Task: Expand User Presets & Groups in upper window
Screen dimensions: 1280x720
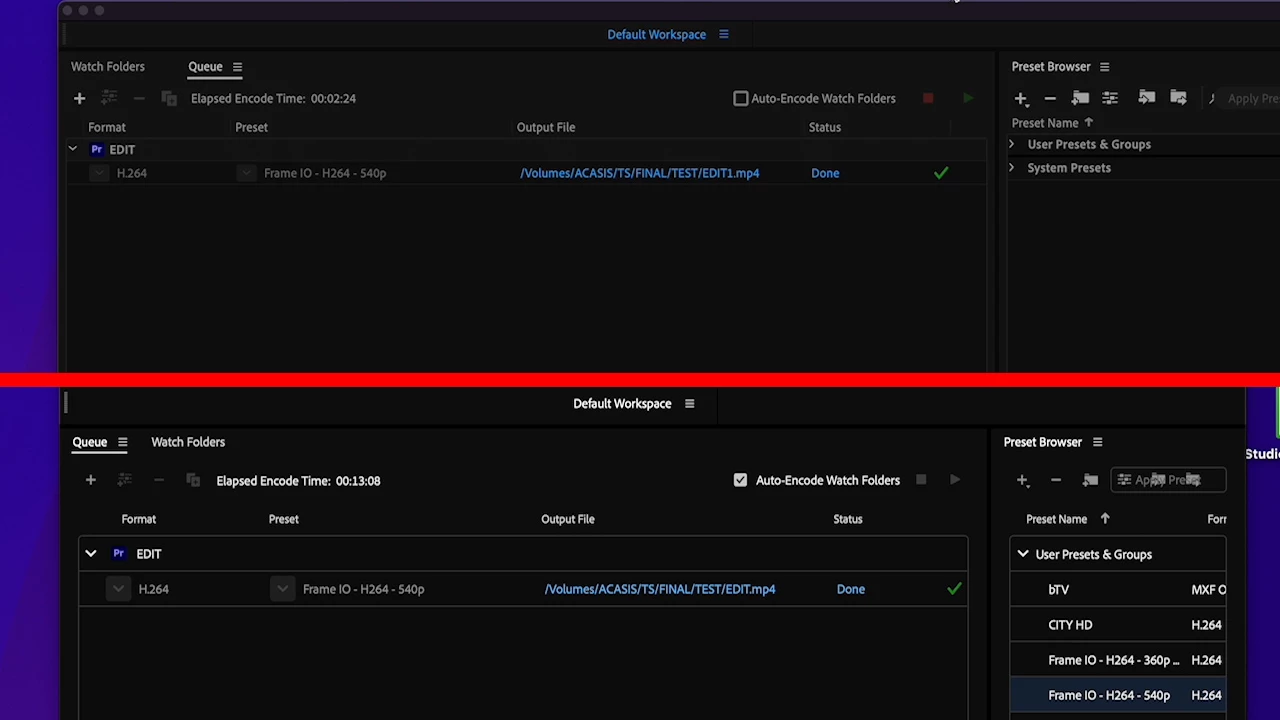Action: (1011, 144)
